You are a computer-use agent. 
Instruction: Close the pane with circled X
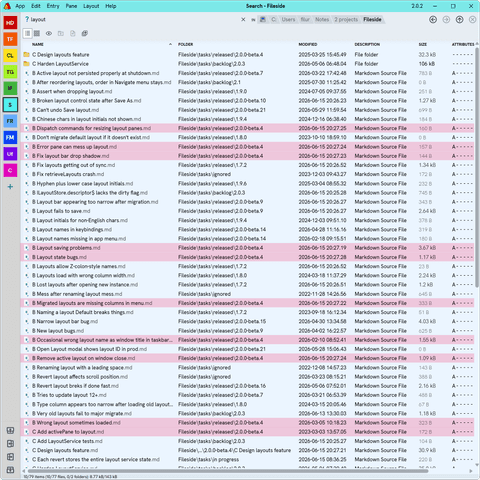[472, 20]
